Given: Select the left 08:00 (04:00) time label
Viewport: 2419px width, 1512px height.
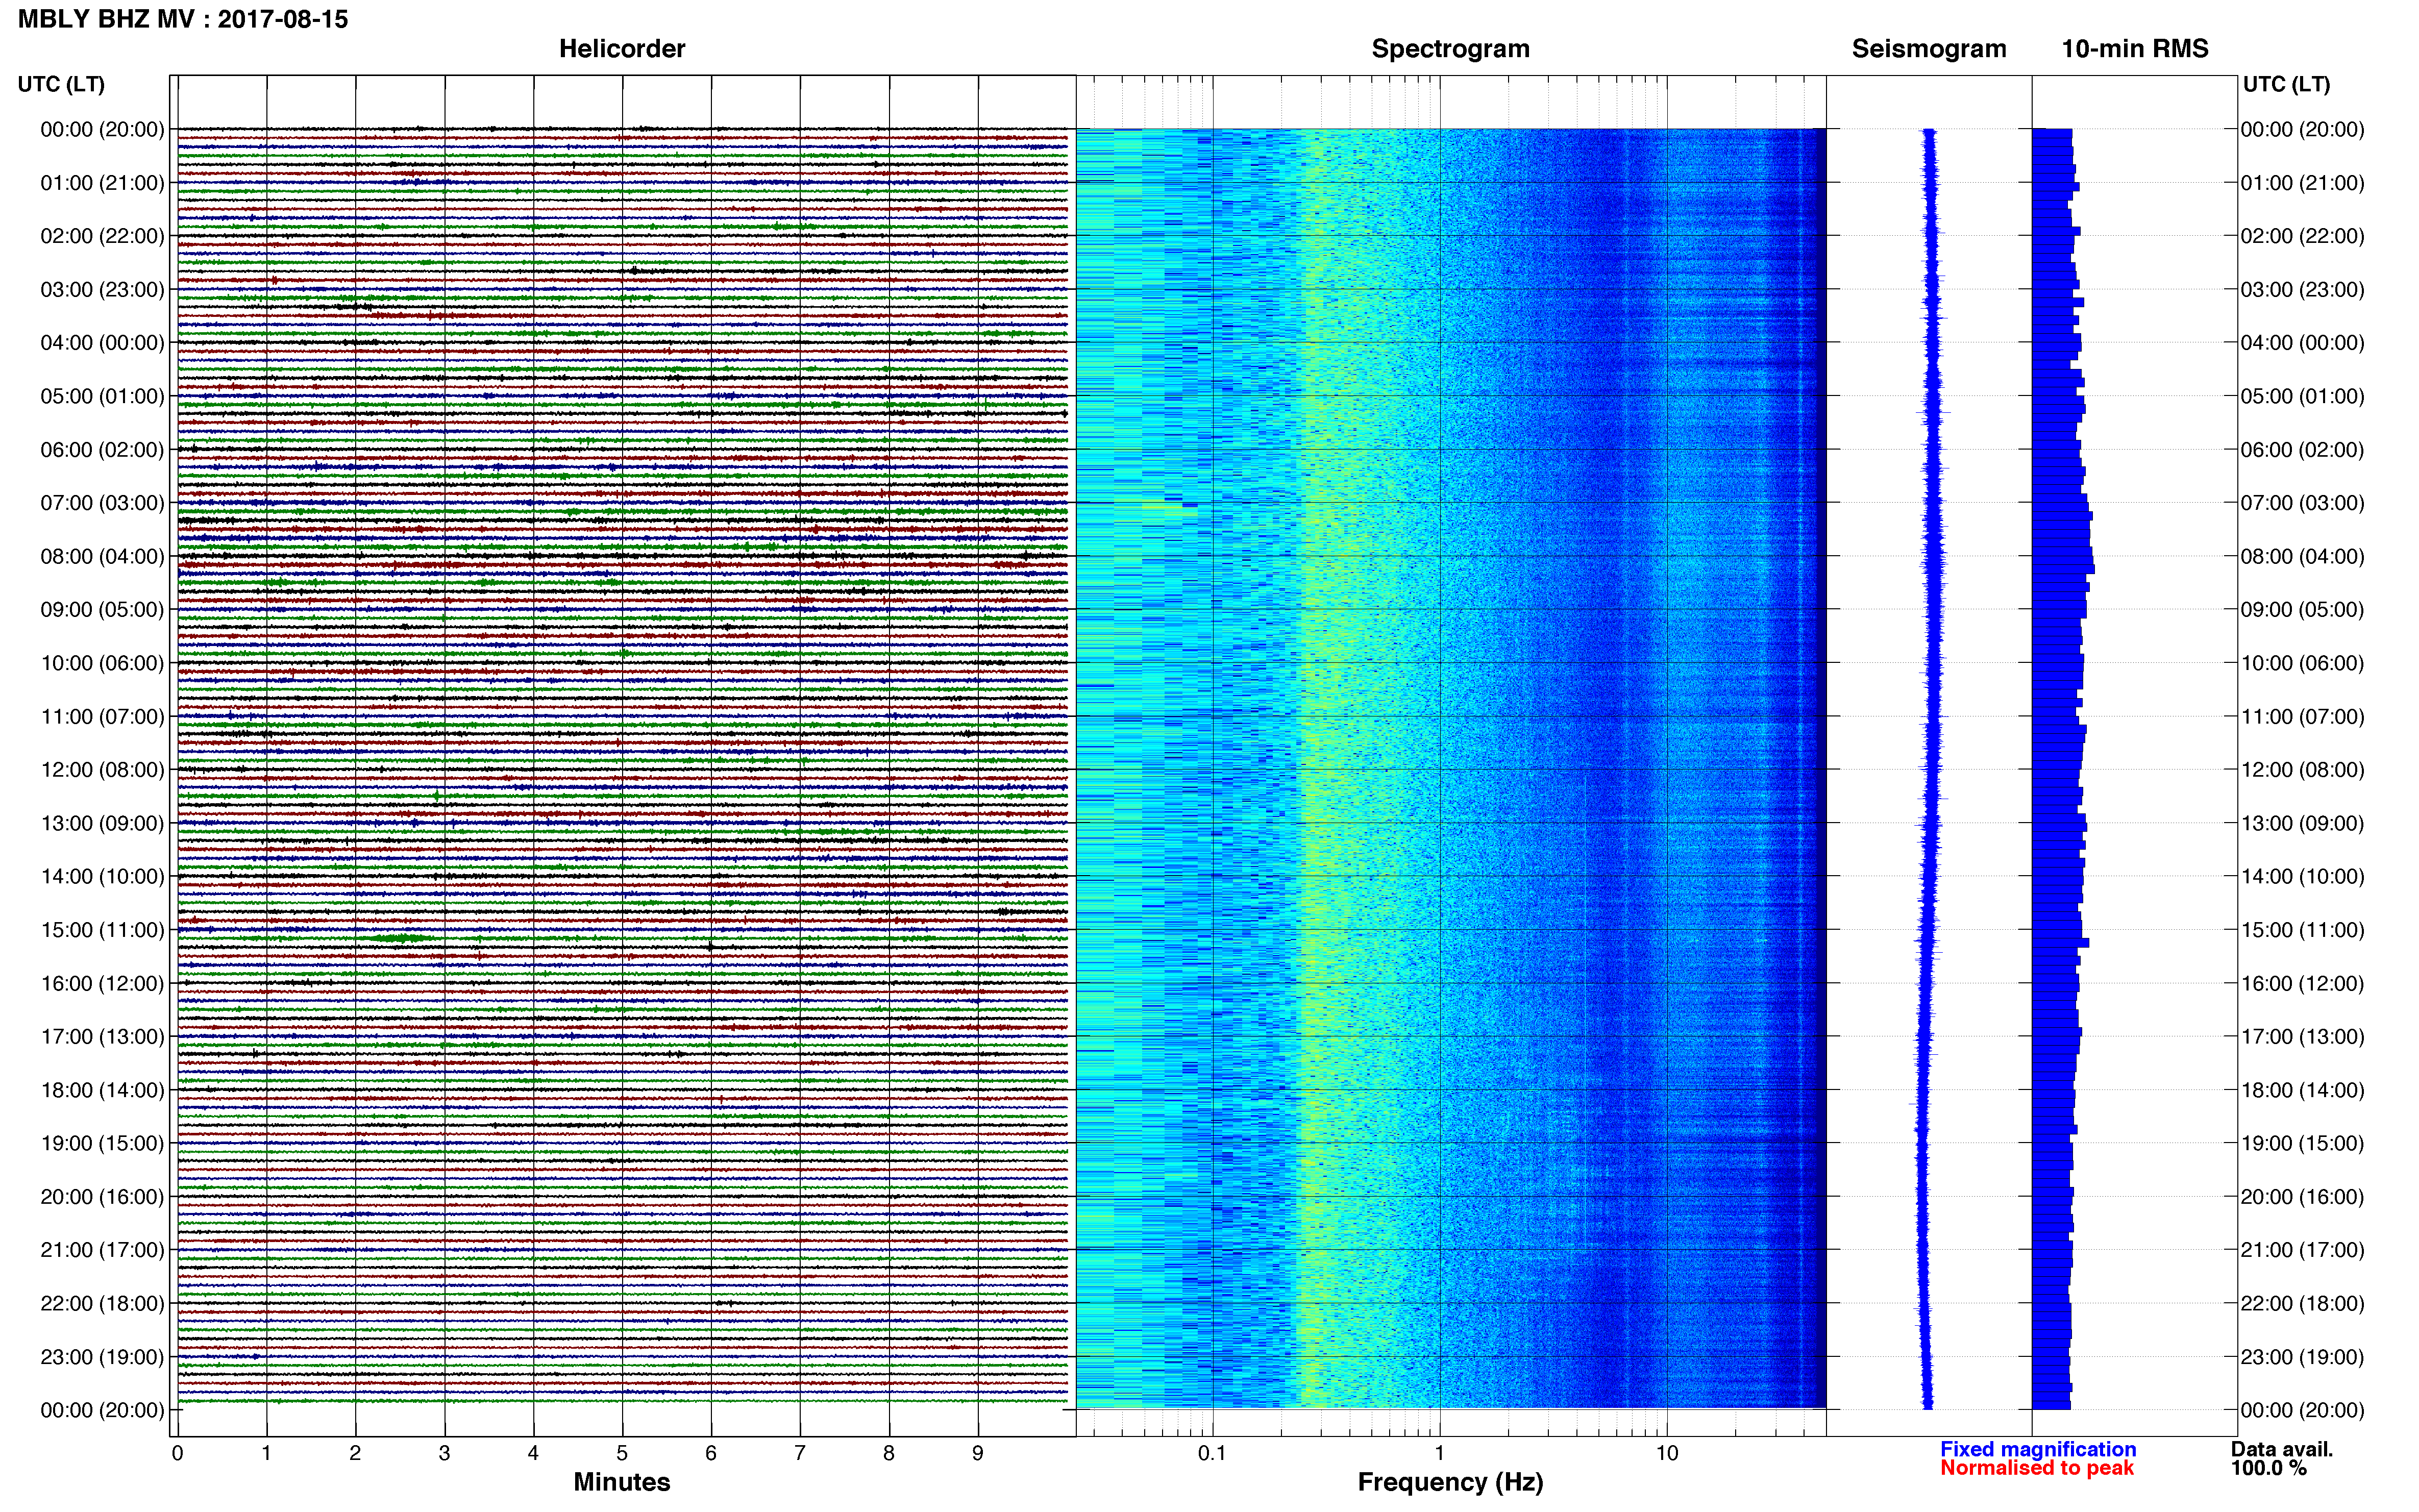Looking at the screenshot, I should tap(102, 556).
